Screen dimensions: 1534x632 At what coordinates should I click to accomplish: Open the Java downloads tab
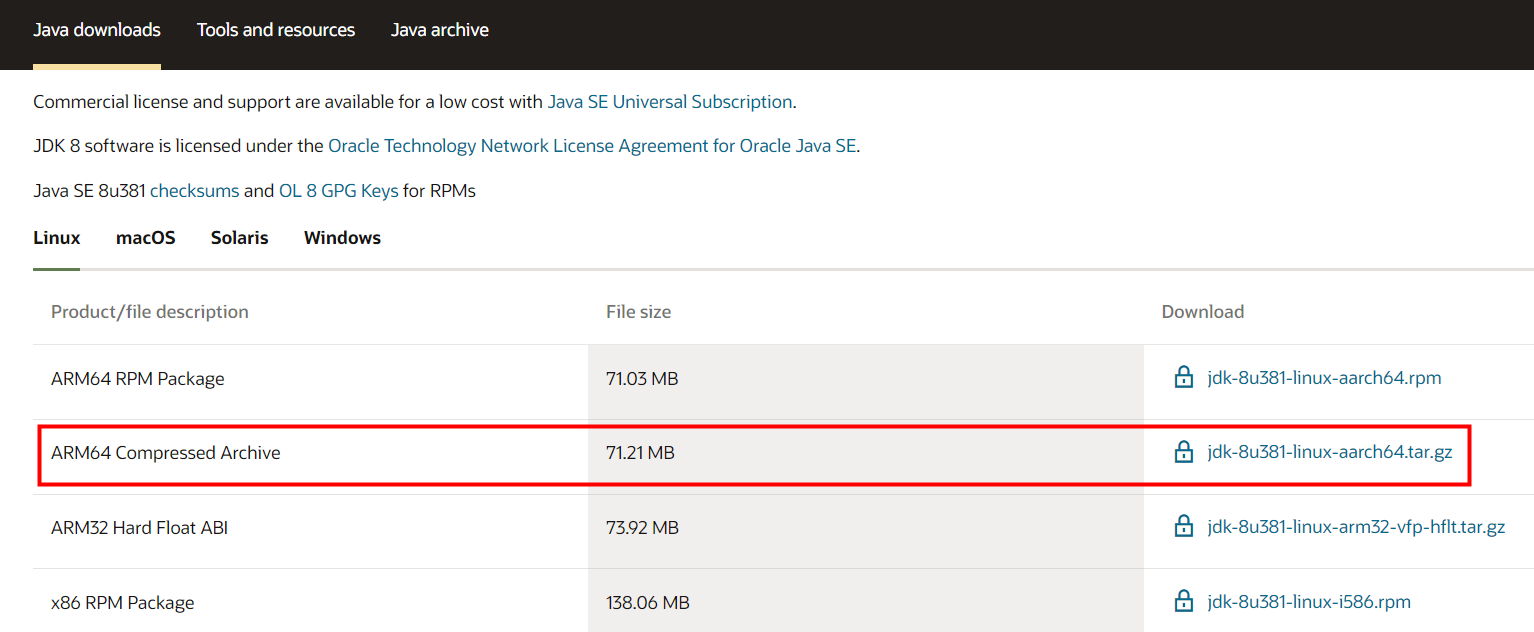point(97,30)
